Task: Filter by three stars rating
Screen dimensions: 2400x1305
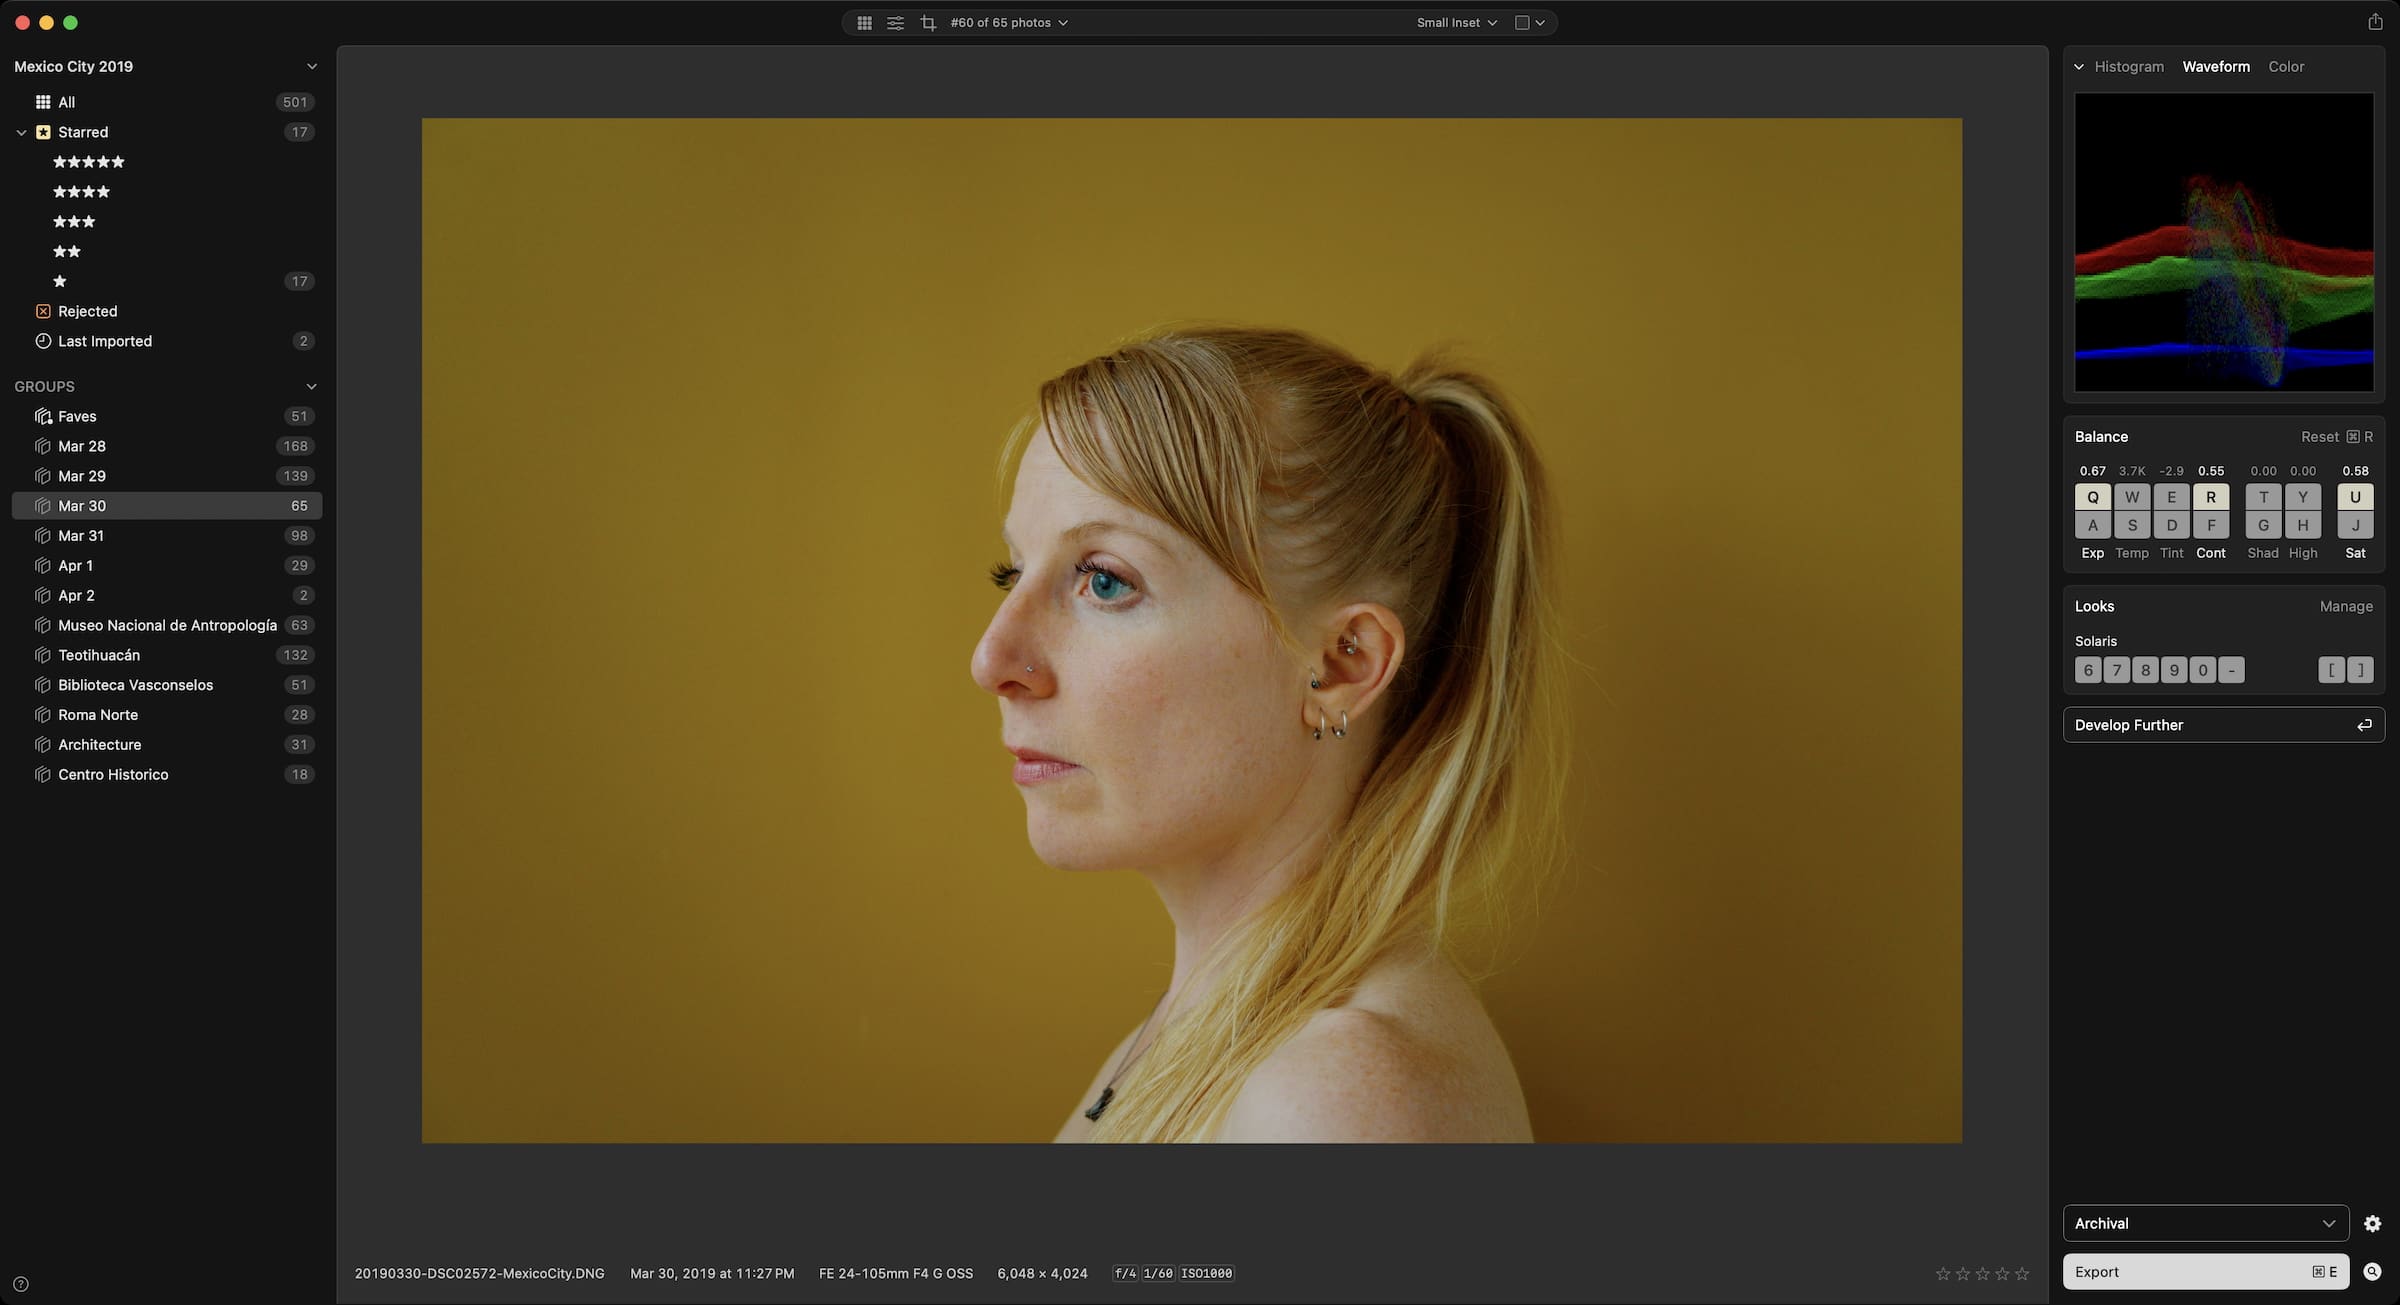Action: point(74,222)
